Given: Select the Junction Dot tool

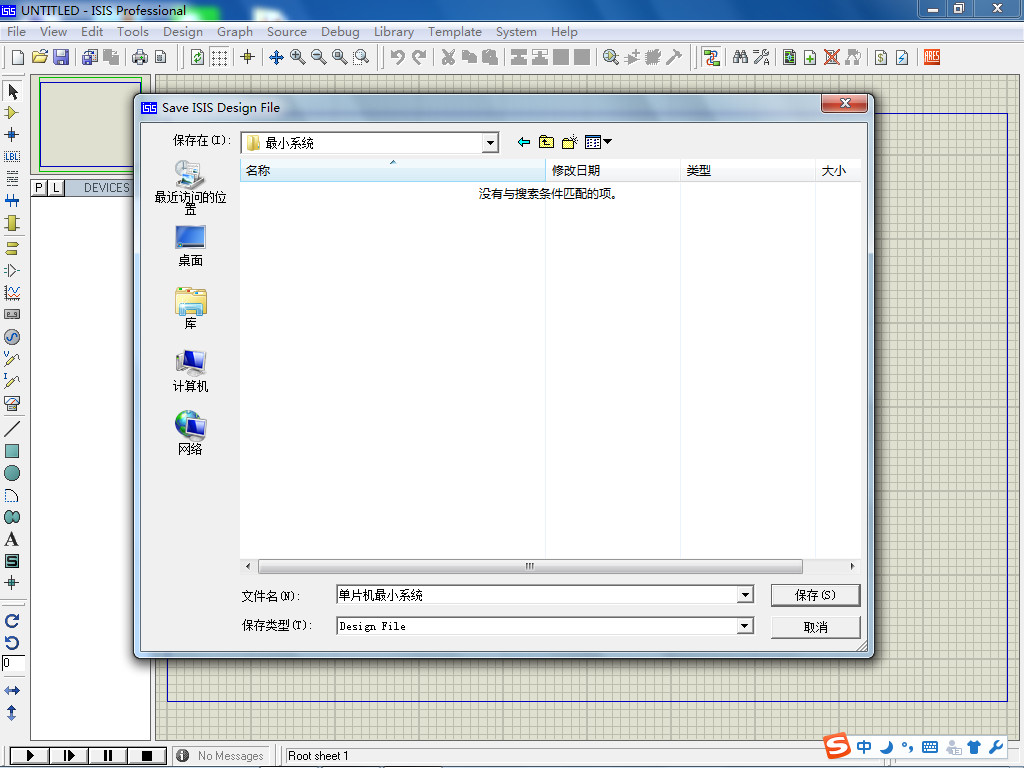Looking at the screenshot, I should [x=12, y=135].
